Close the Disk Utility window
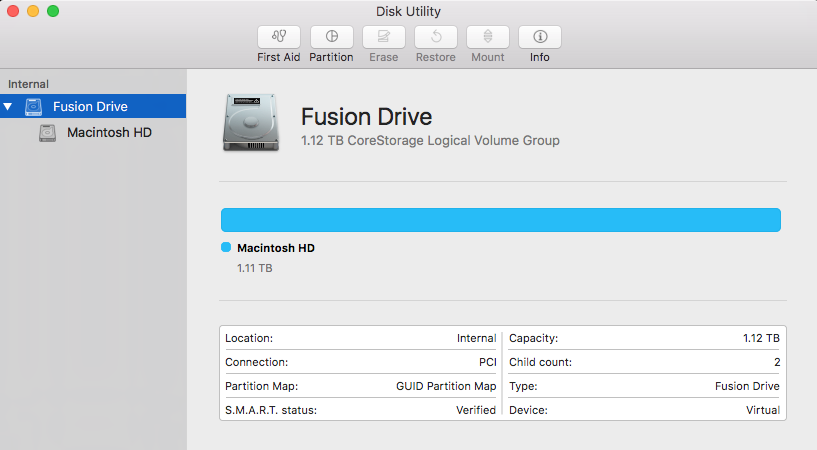 pos(13,11)
